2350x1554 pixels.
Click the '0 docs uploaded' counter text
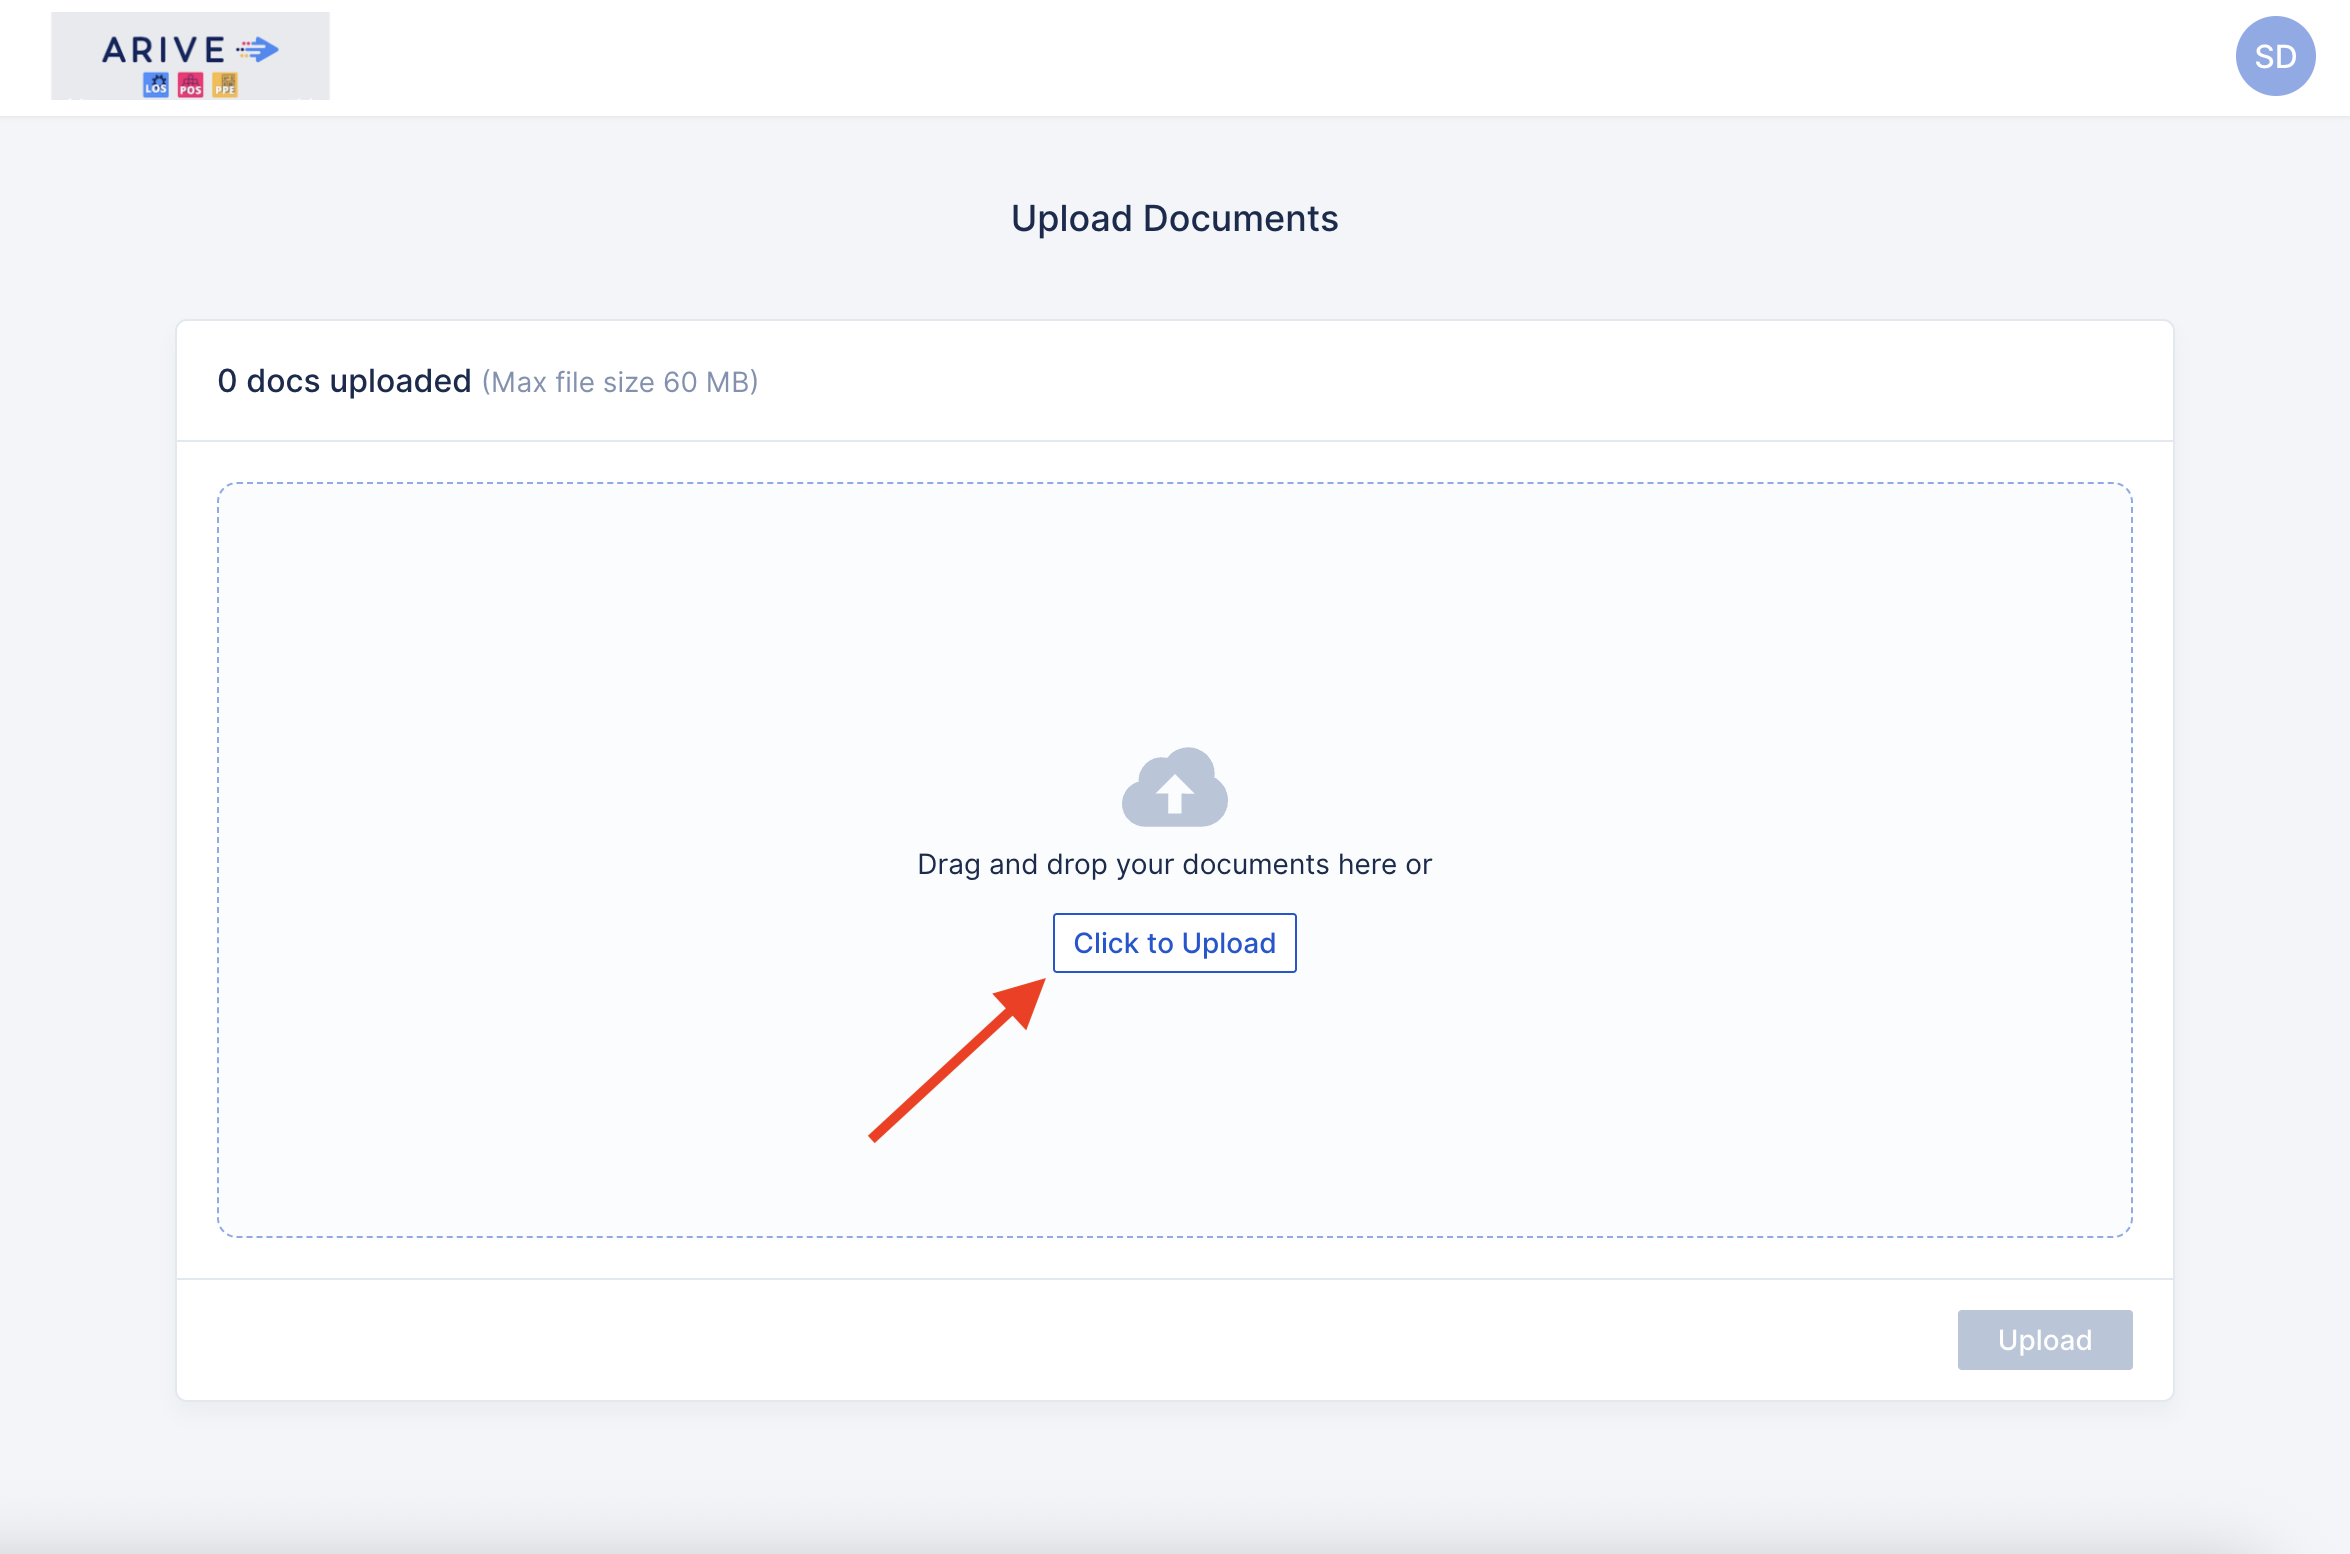(x=344, y=381)
